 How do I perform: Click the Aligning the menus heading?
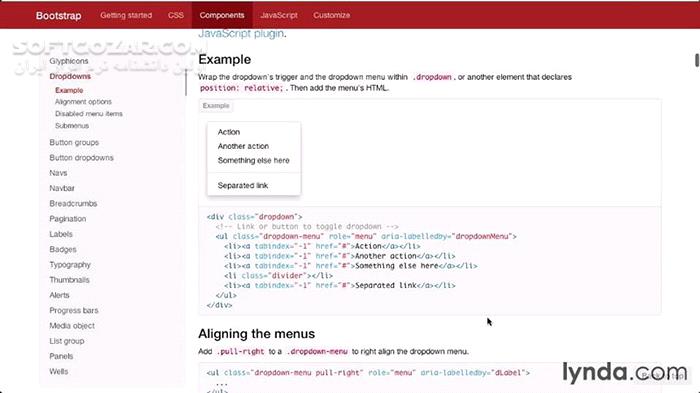click(x=257, y=334)
